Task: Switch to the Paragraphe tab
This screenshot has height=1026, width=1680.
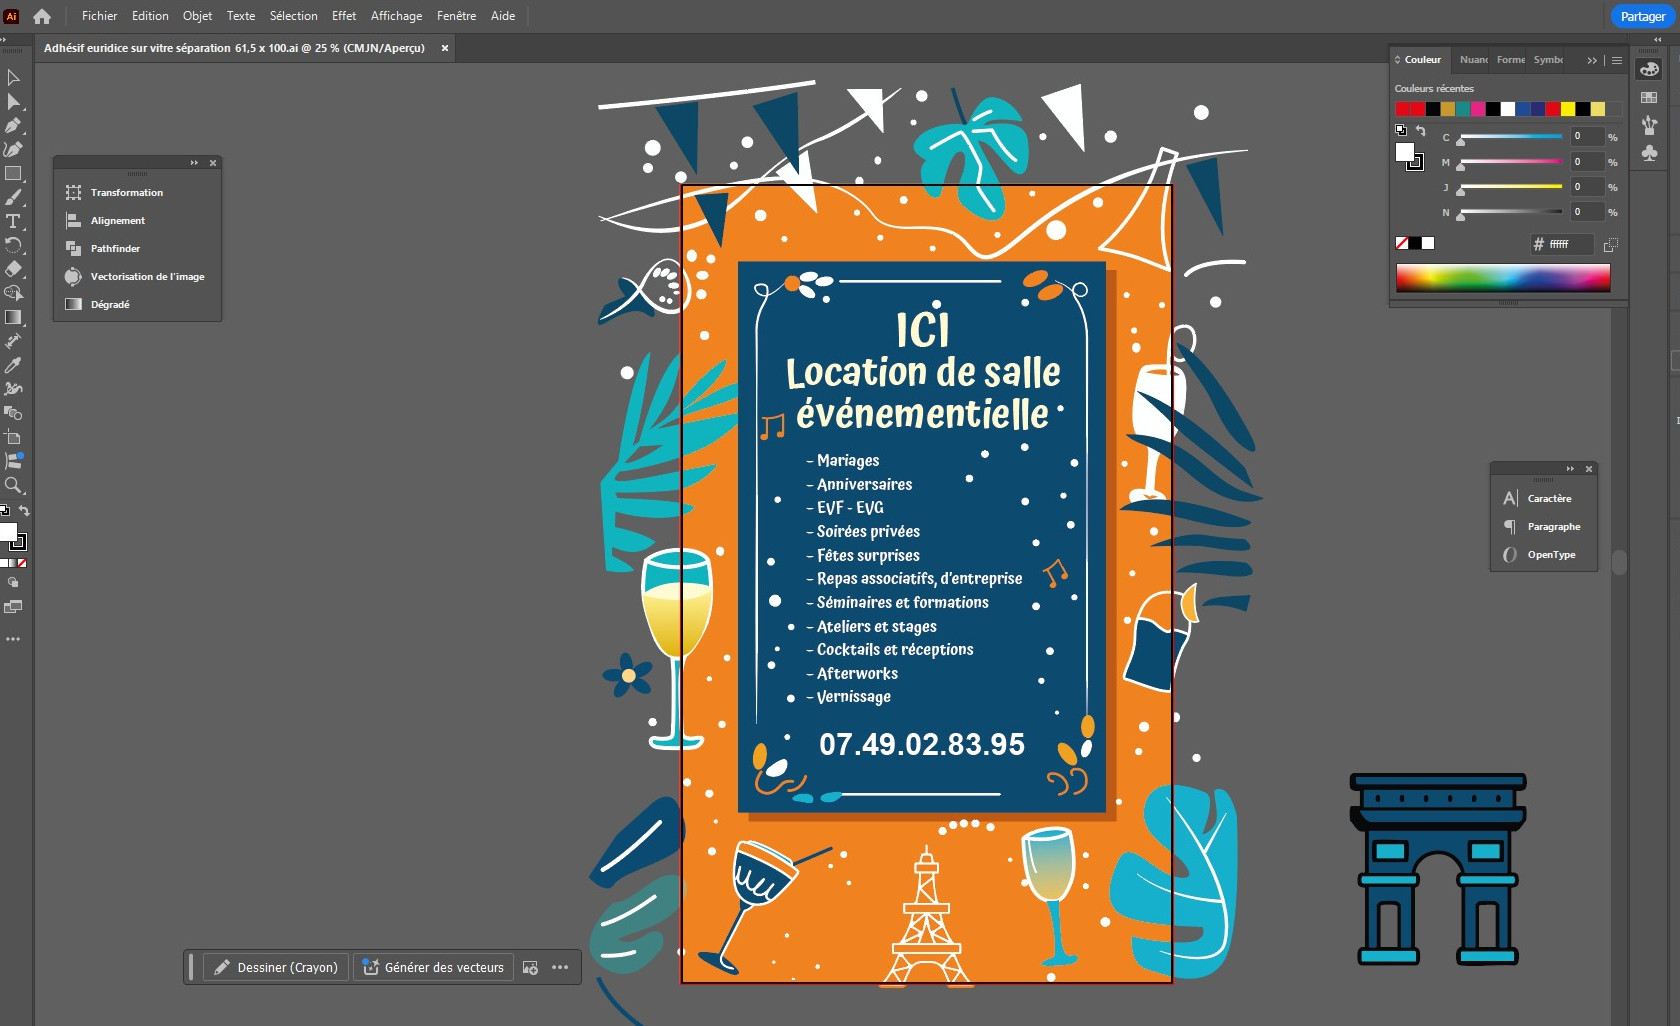Action: point(1552,527)
